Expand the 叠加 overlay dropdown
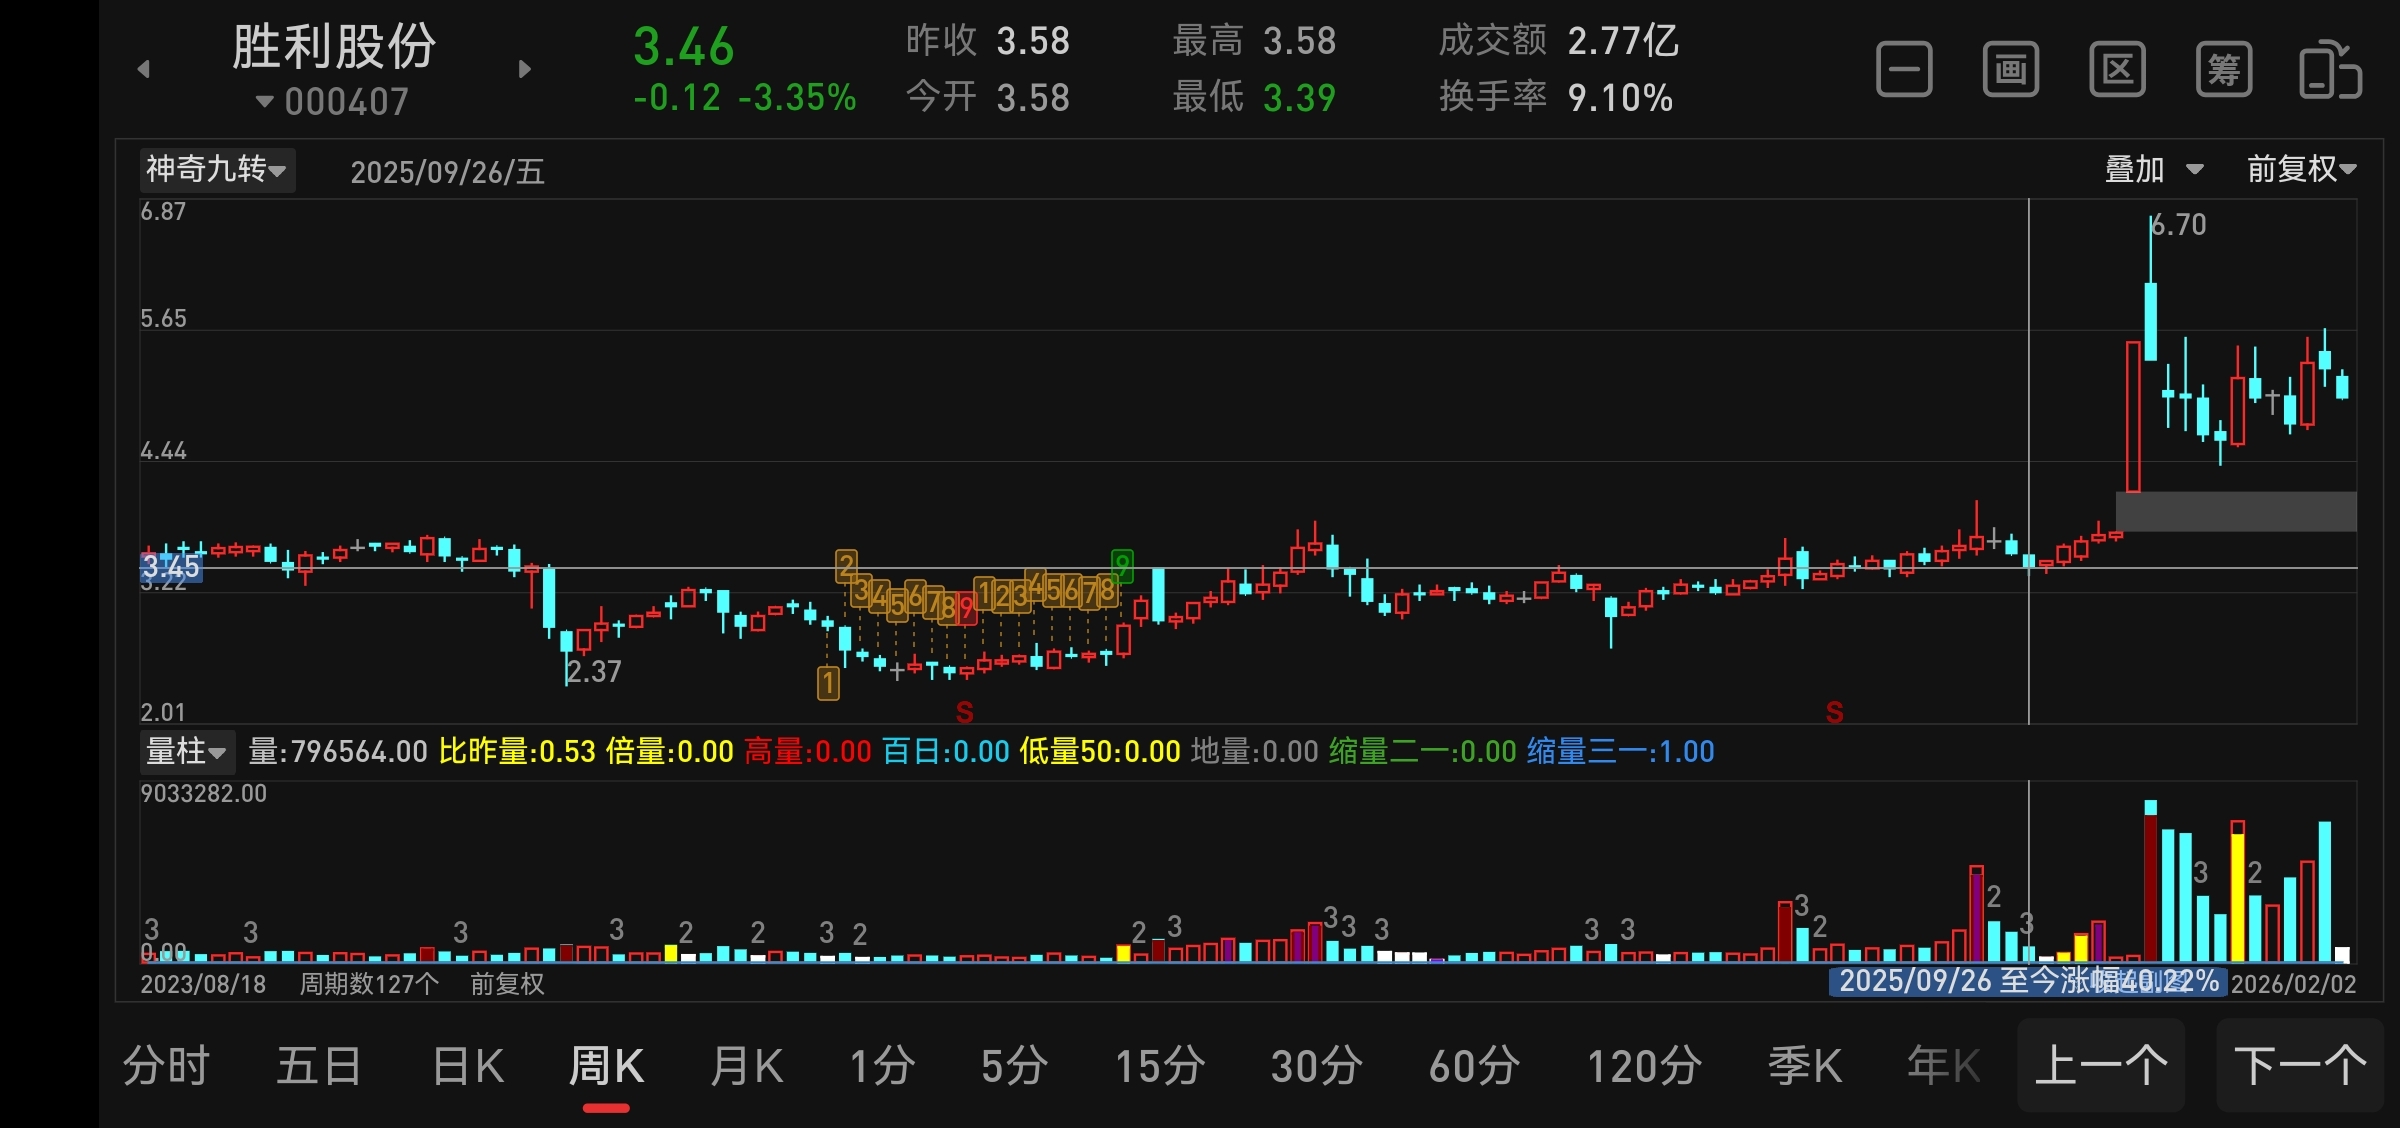Viewport: 2400px width, 1128px height. click(x=2153, y=169)
